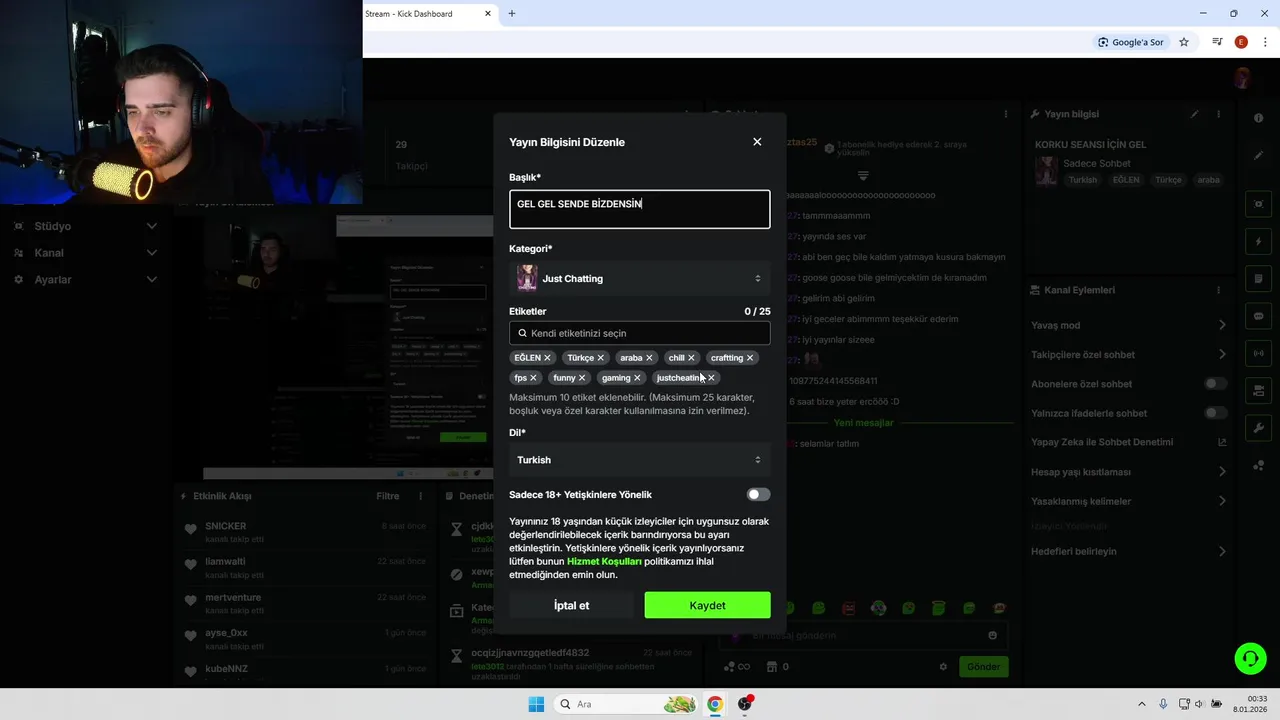1280x720 pixels.
Task: Toggle Sadece 18+ Yetişkinlere Yönelik switch
Action: point(758,494)
